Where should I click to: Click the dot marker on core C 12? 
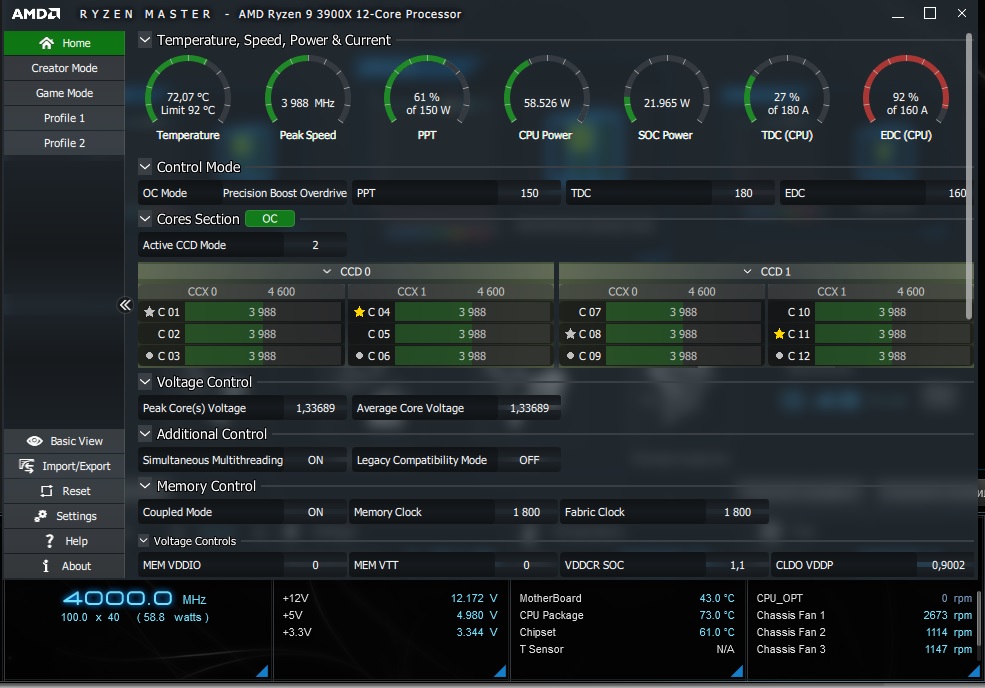click(x=779, y=356)
